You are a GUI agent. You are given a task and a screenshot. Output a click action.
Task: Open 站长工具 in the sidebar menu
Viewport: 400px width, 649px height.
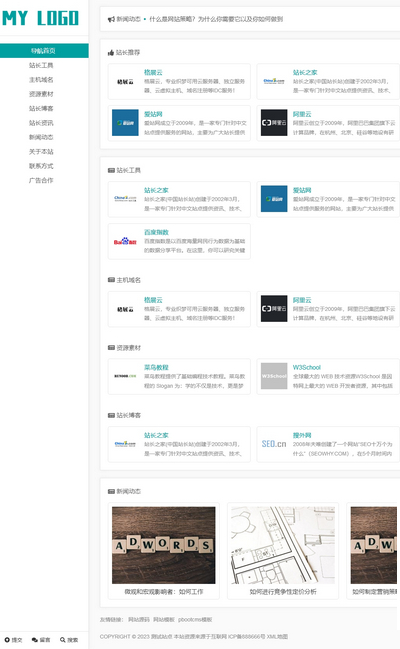pyautogui.click(x=41, y=65)
